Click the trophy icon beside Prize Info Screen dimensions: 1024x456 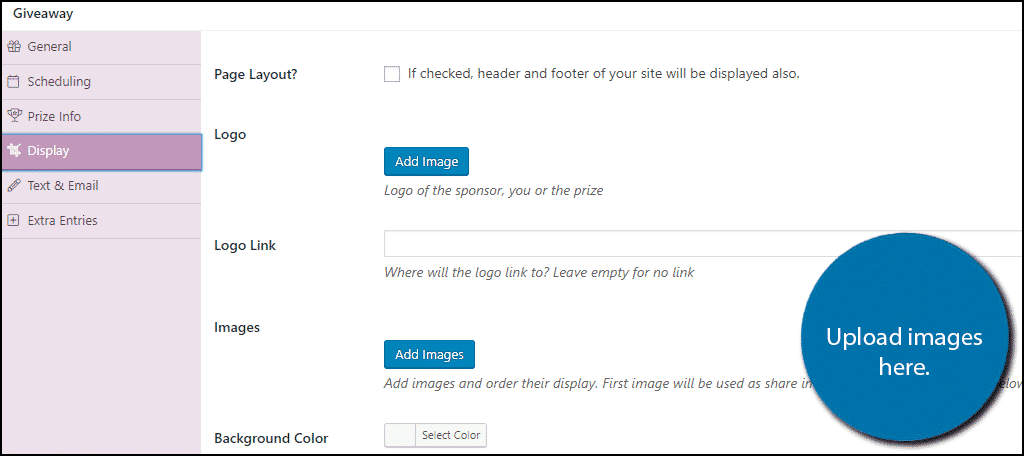click(x=13, y=116)
